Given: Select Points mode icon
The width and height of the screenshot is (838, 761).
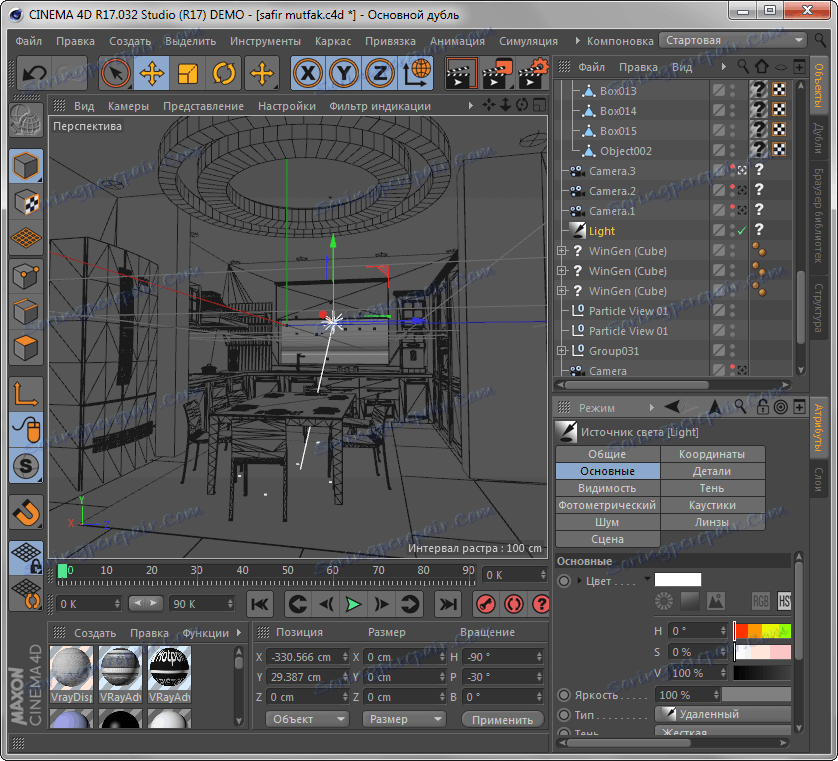Looking at the screenshot, I should (26, 277).
